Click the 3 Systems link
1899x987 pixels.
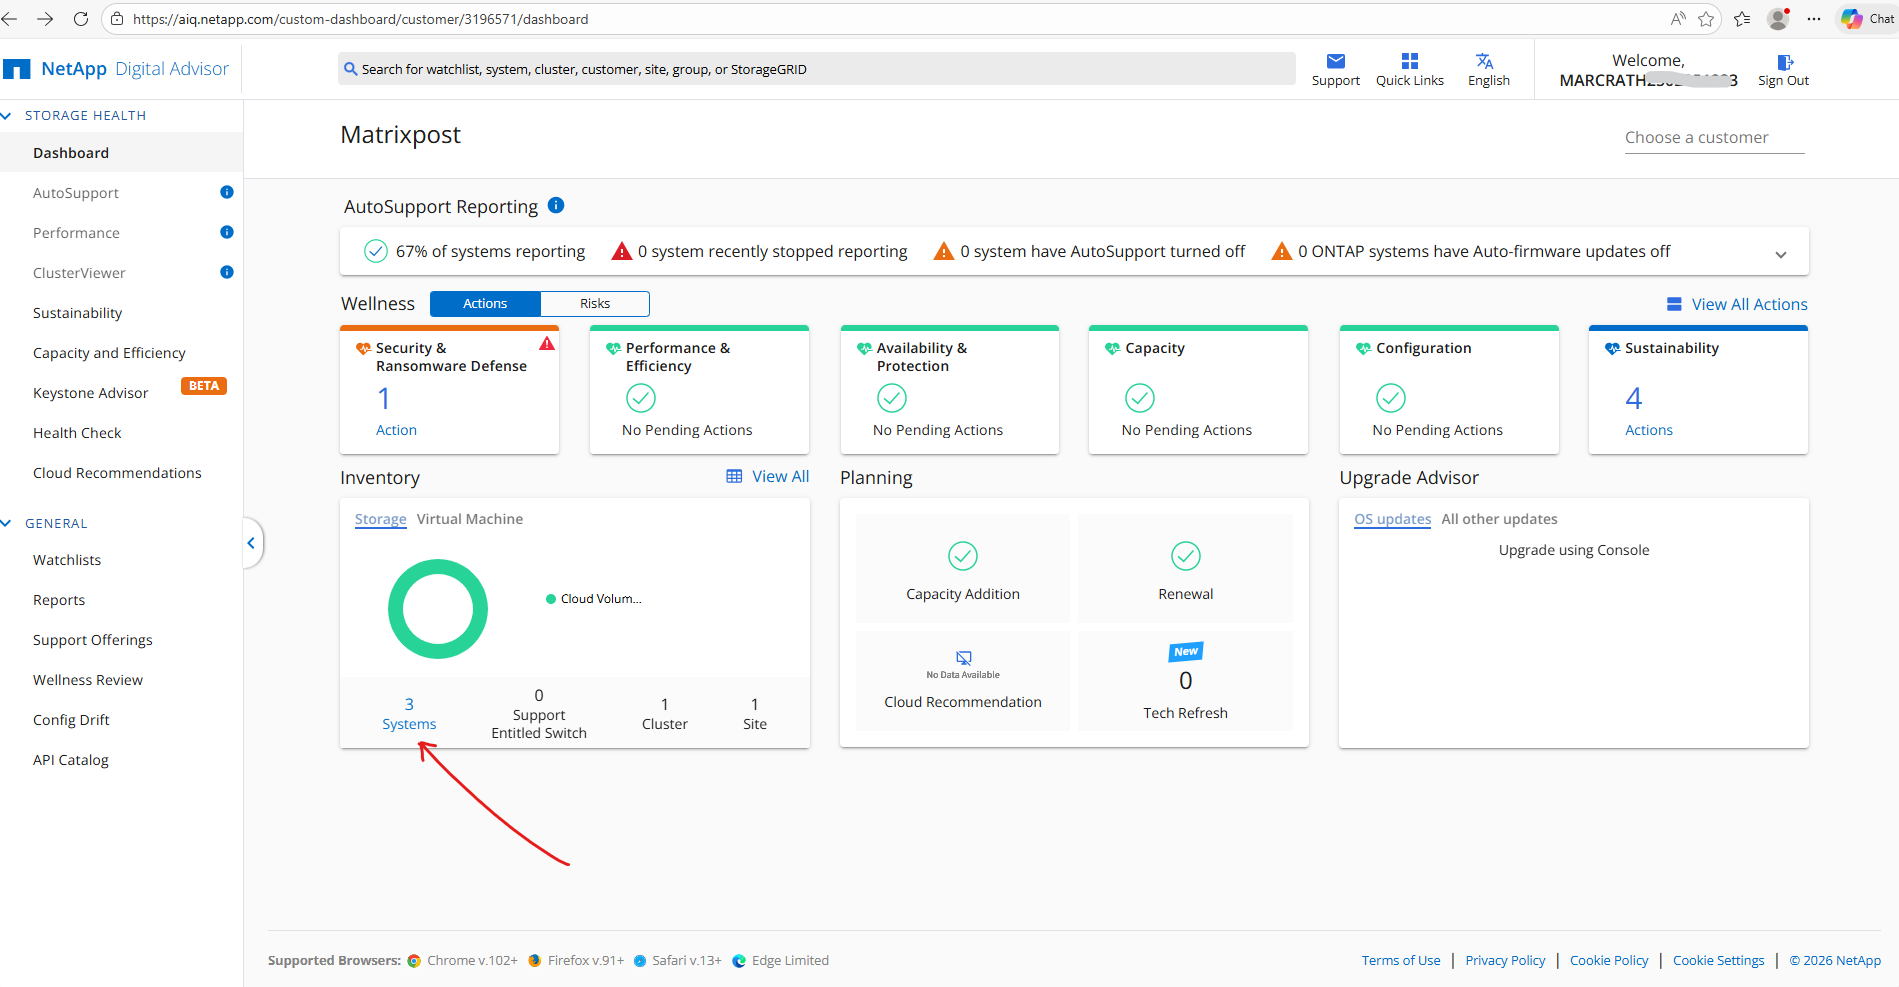pyautogui.click(x=409, y=714)
